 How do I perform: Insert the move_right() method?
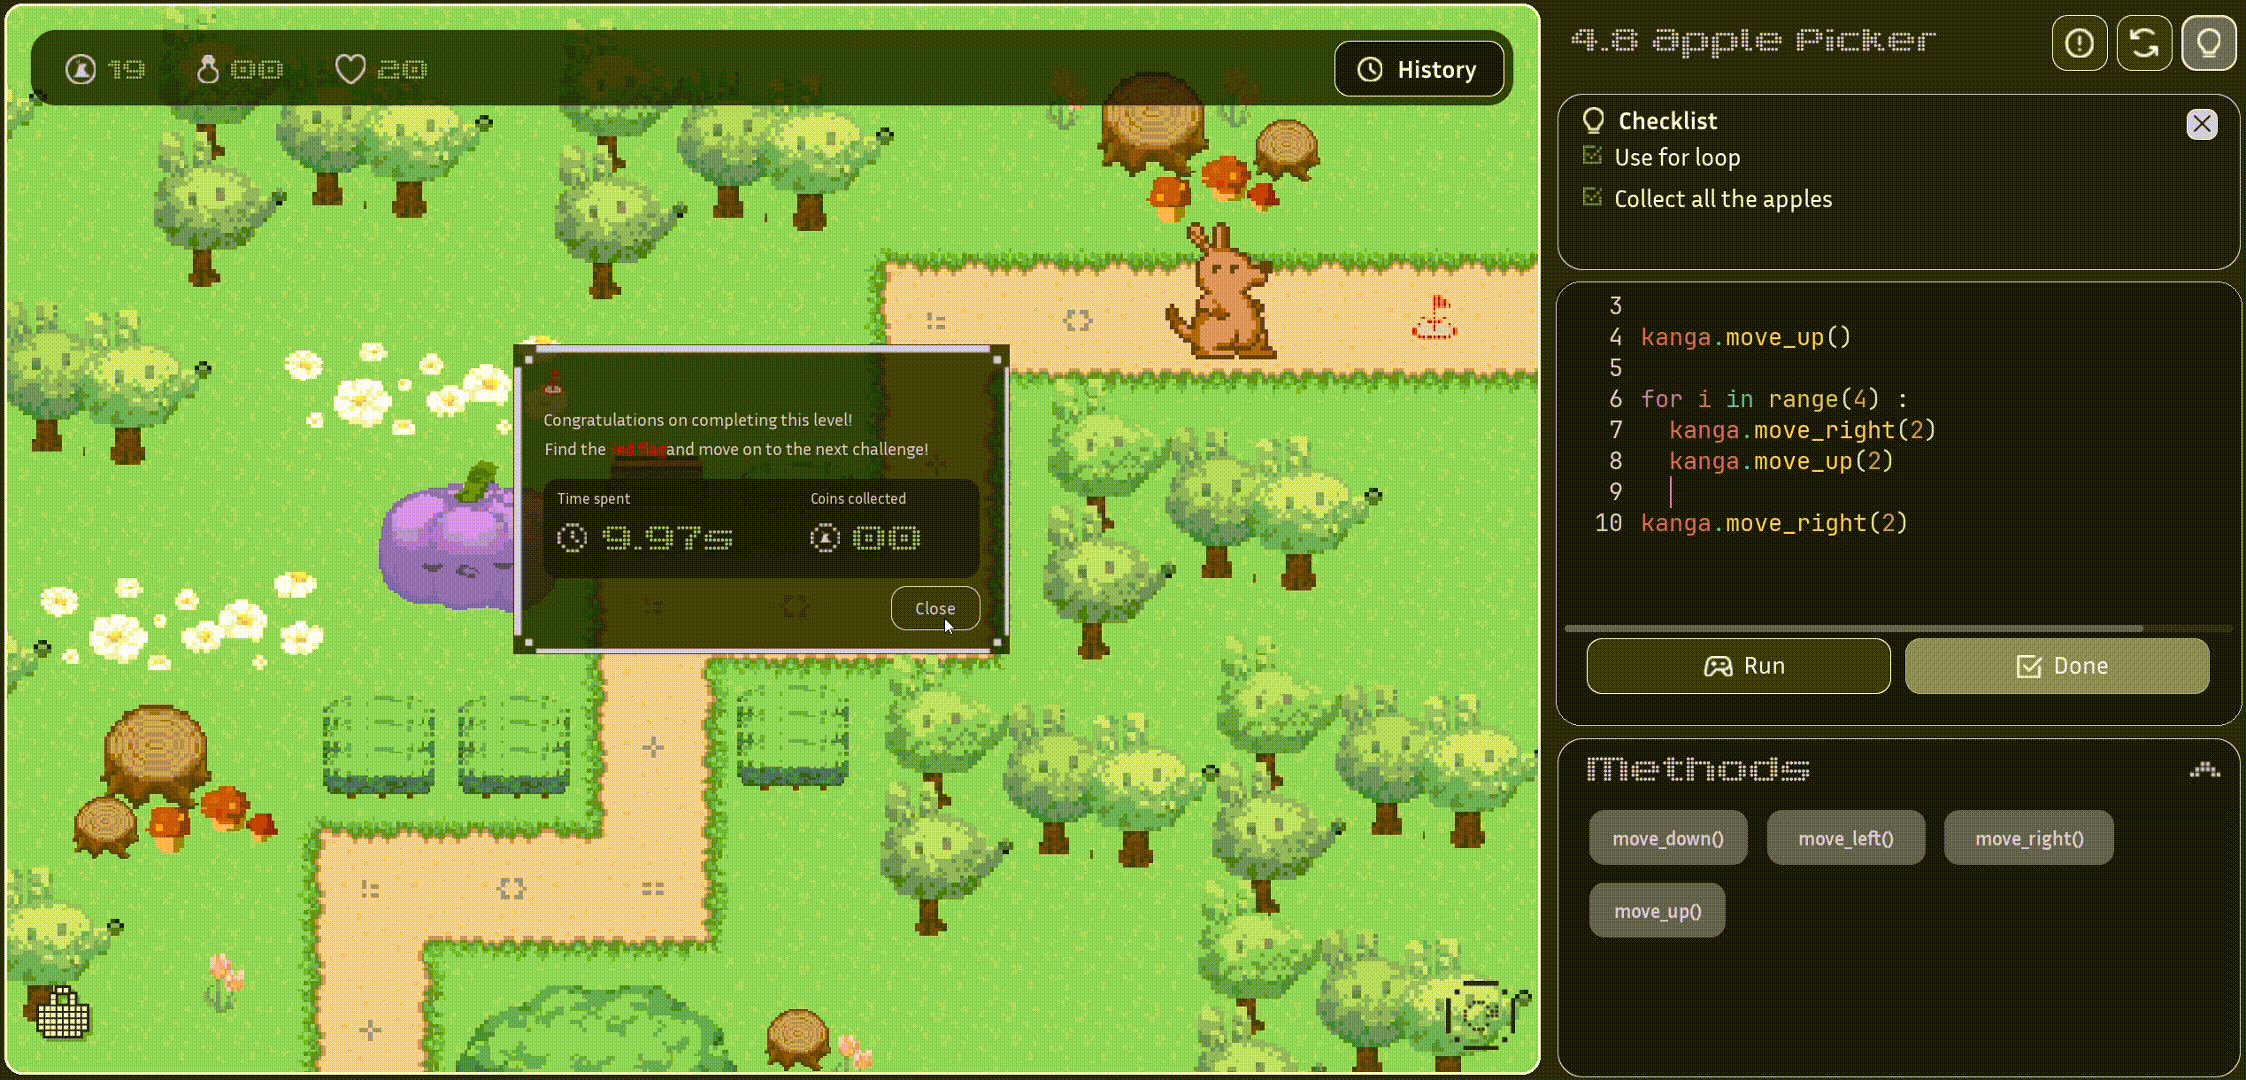[2029, 838]
